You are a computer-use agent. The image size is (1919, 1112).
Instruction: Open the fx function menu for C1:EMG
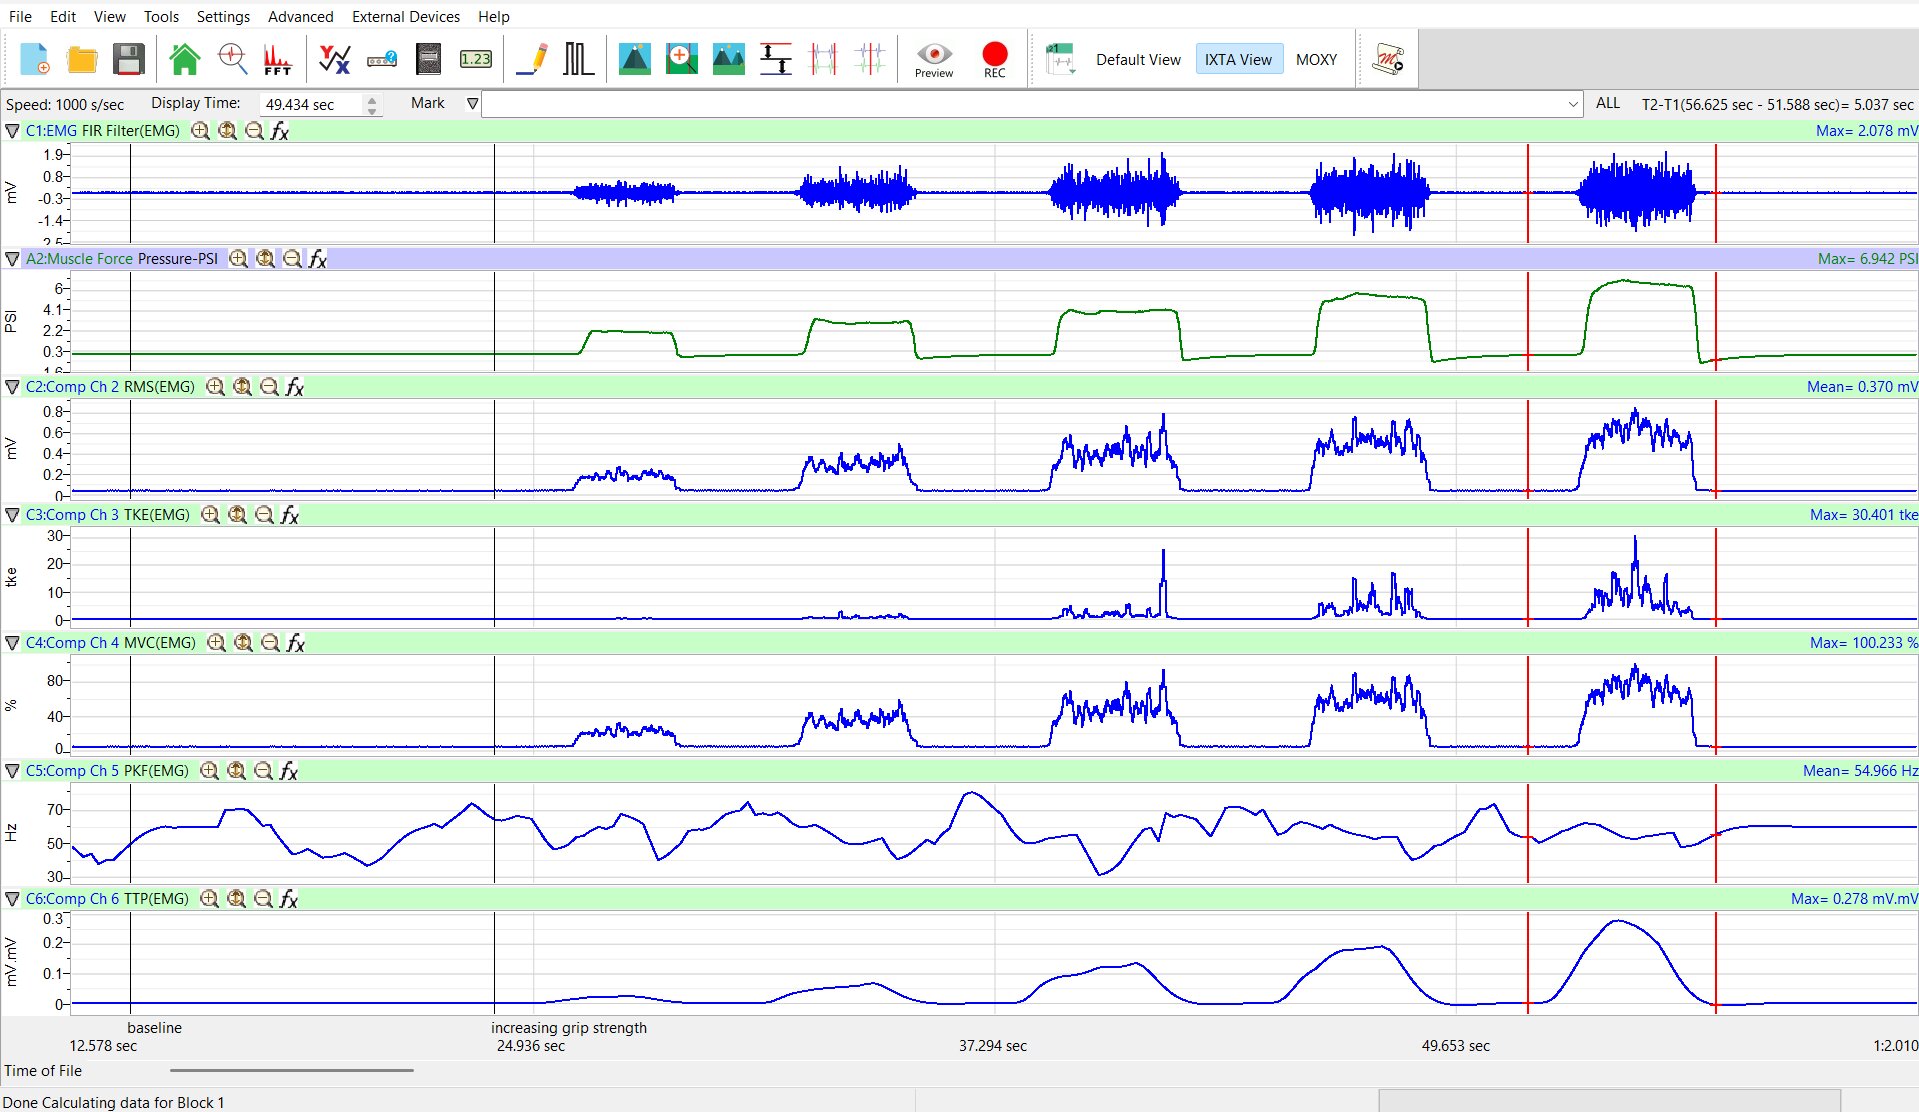pyautogui.click(x=280, y=131)
